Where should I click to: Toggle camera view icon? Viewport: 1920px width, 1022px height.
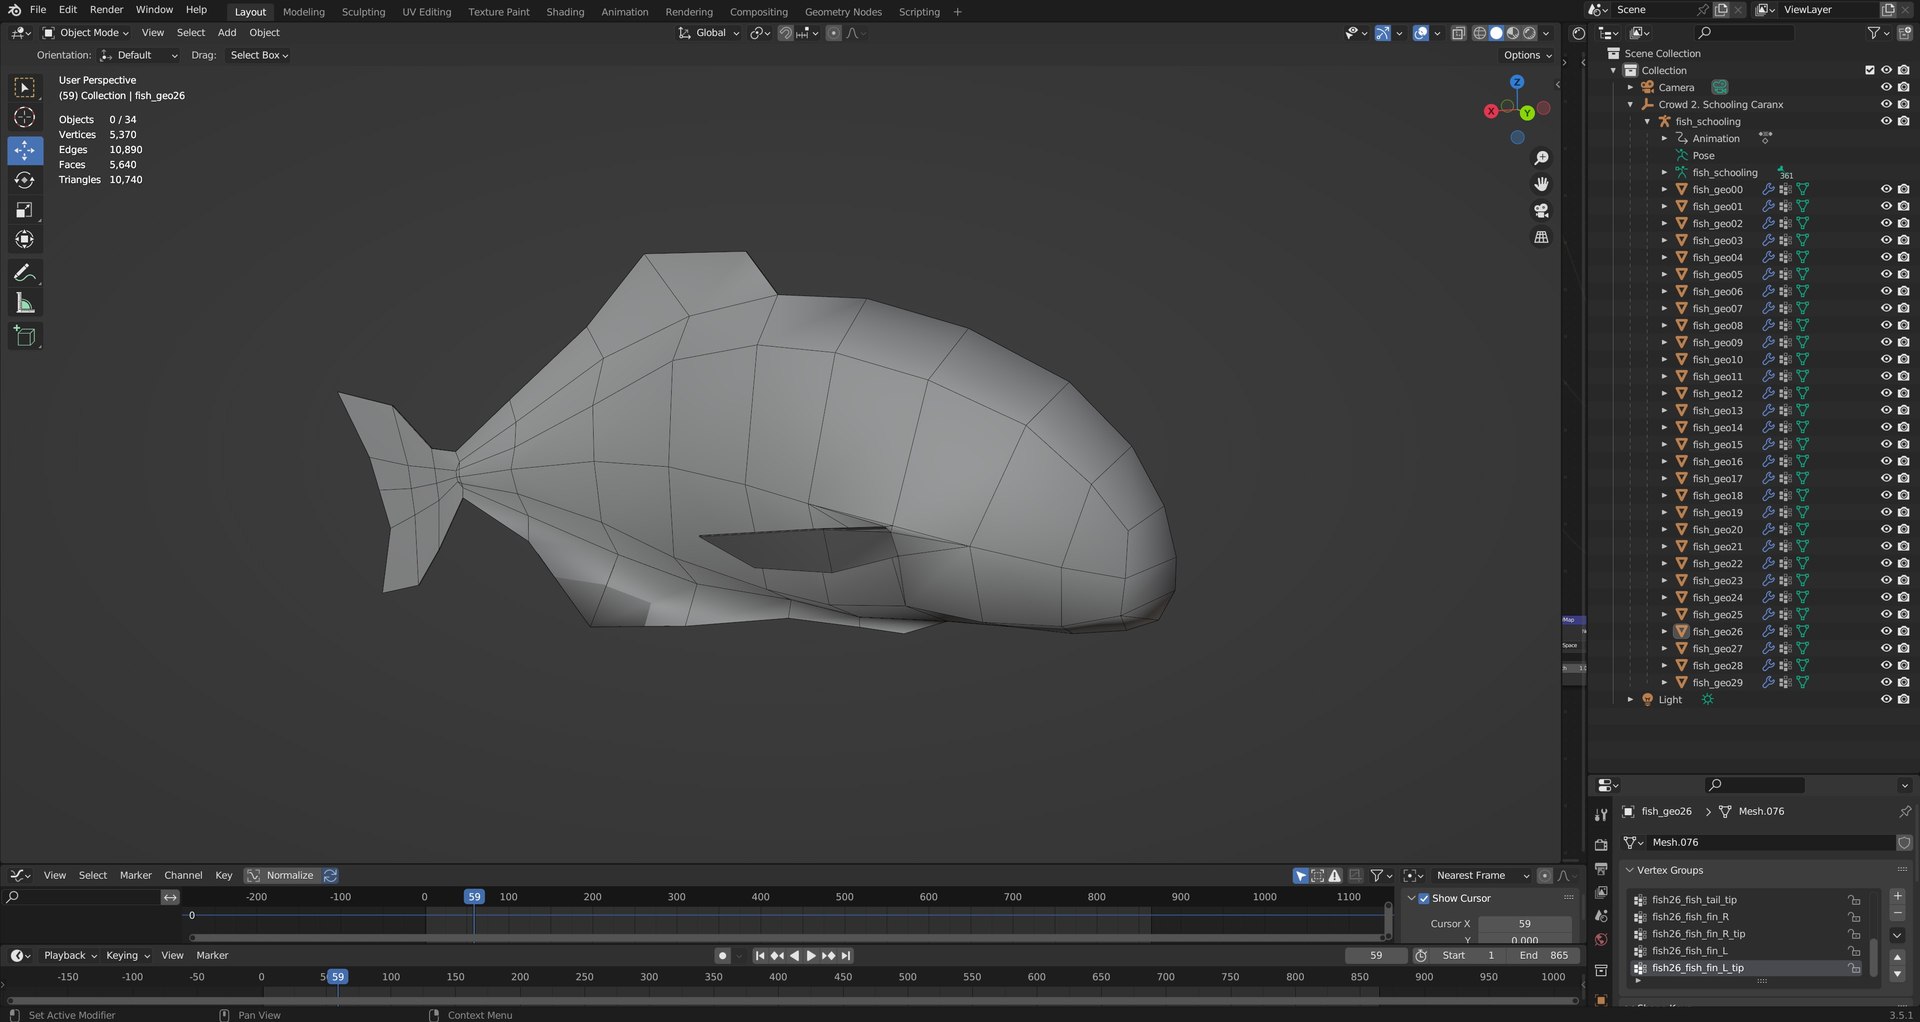1541,211
